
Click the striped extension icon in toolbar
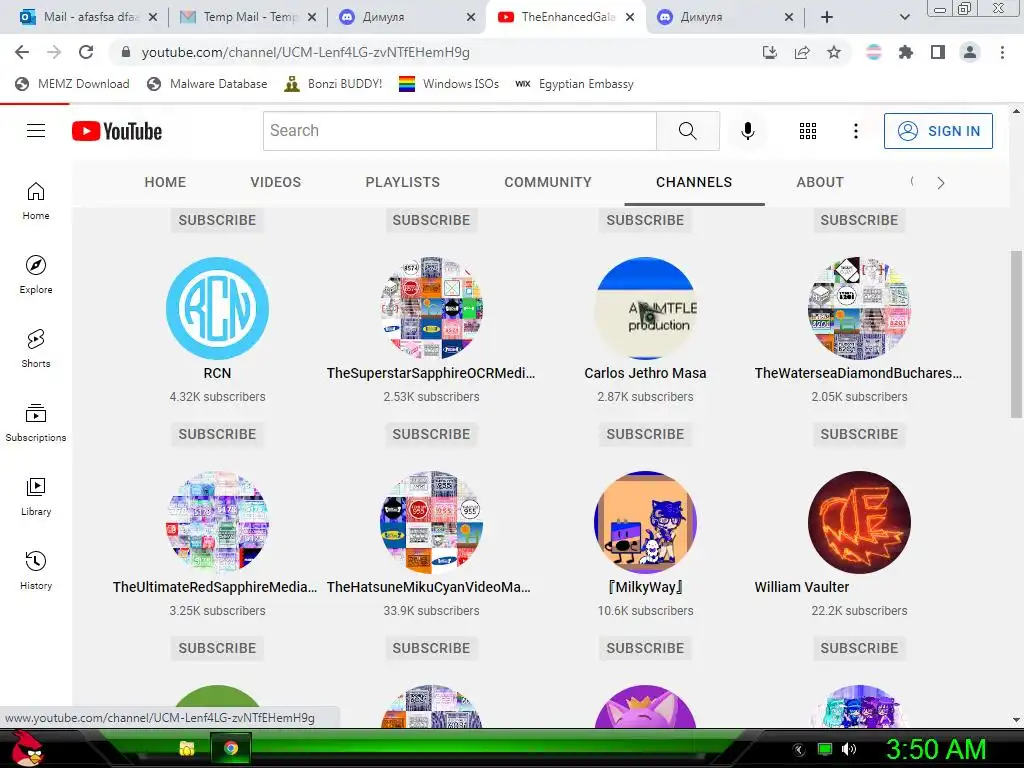(873, 52)
